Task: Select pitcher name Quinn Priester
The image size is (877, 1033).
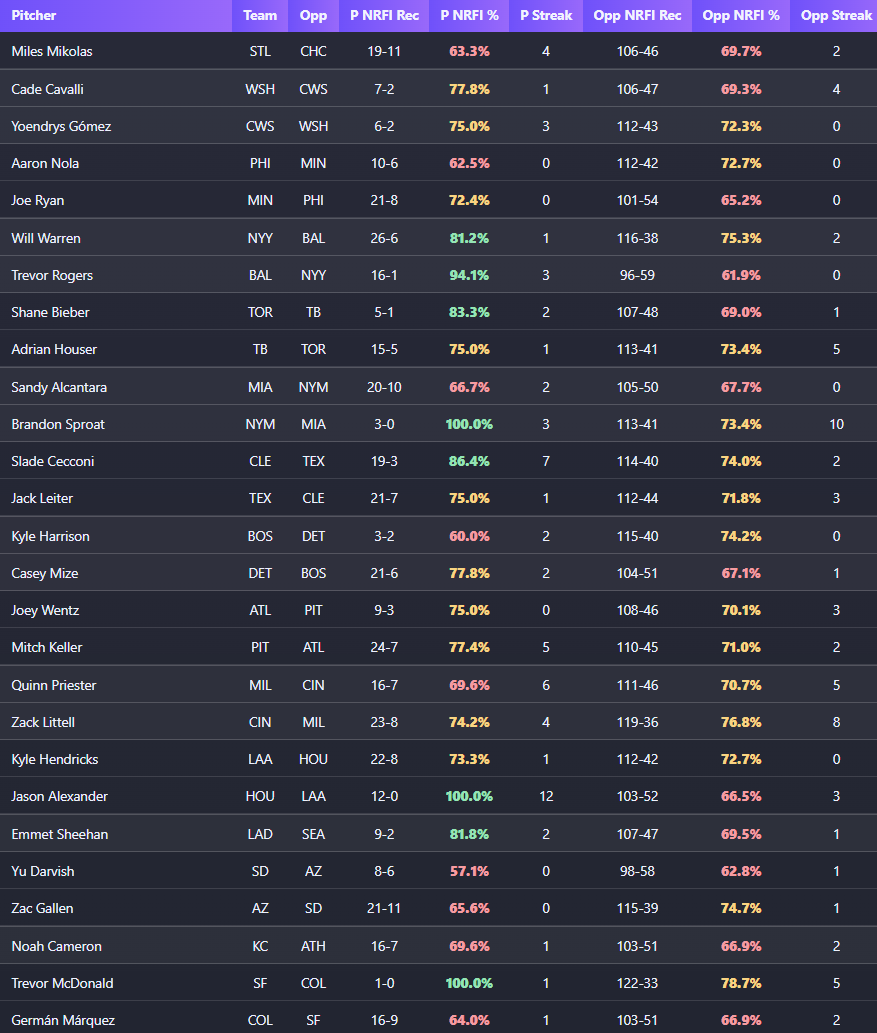Action: point(53,685)
